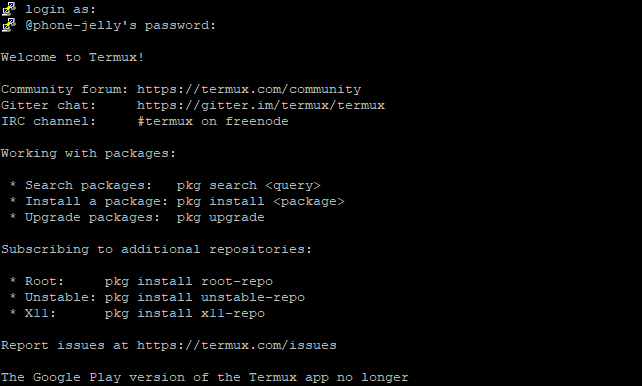Click the Search packages bullet label
This screenshot has width=642, height=386.
[88, 185]
